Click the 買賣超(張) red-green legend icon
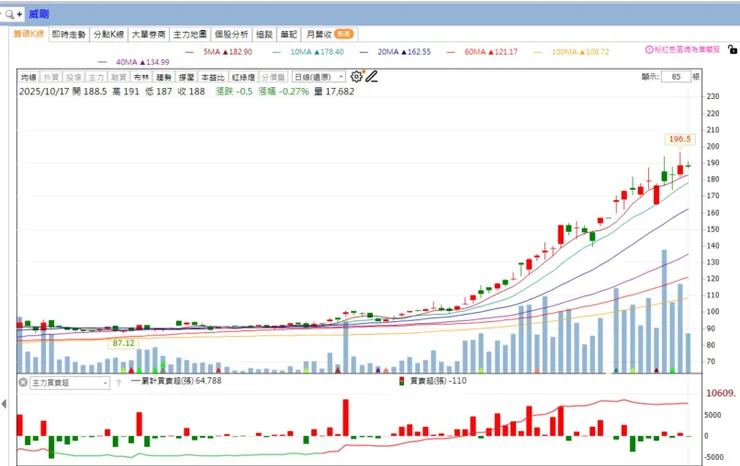The height and width of the screenshot is (466, 740). coord(402,381)
